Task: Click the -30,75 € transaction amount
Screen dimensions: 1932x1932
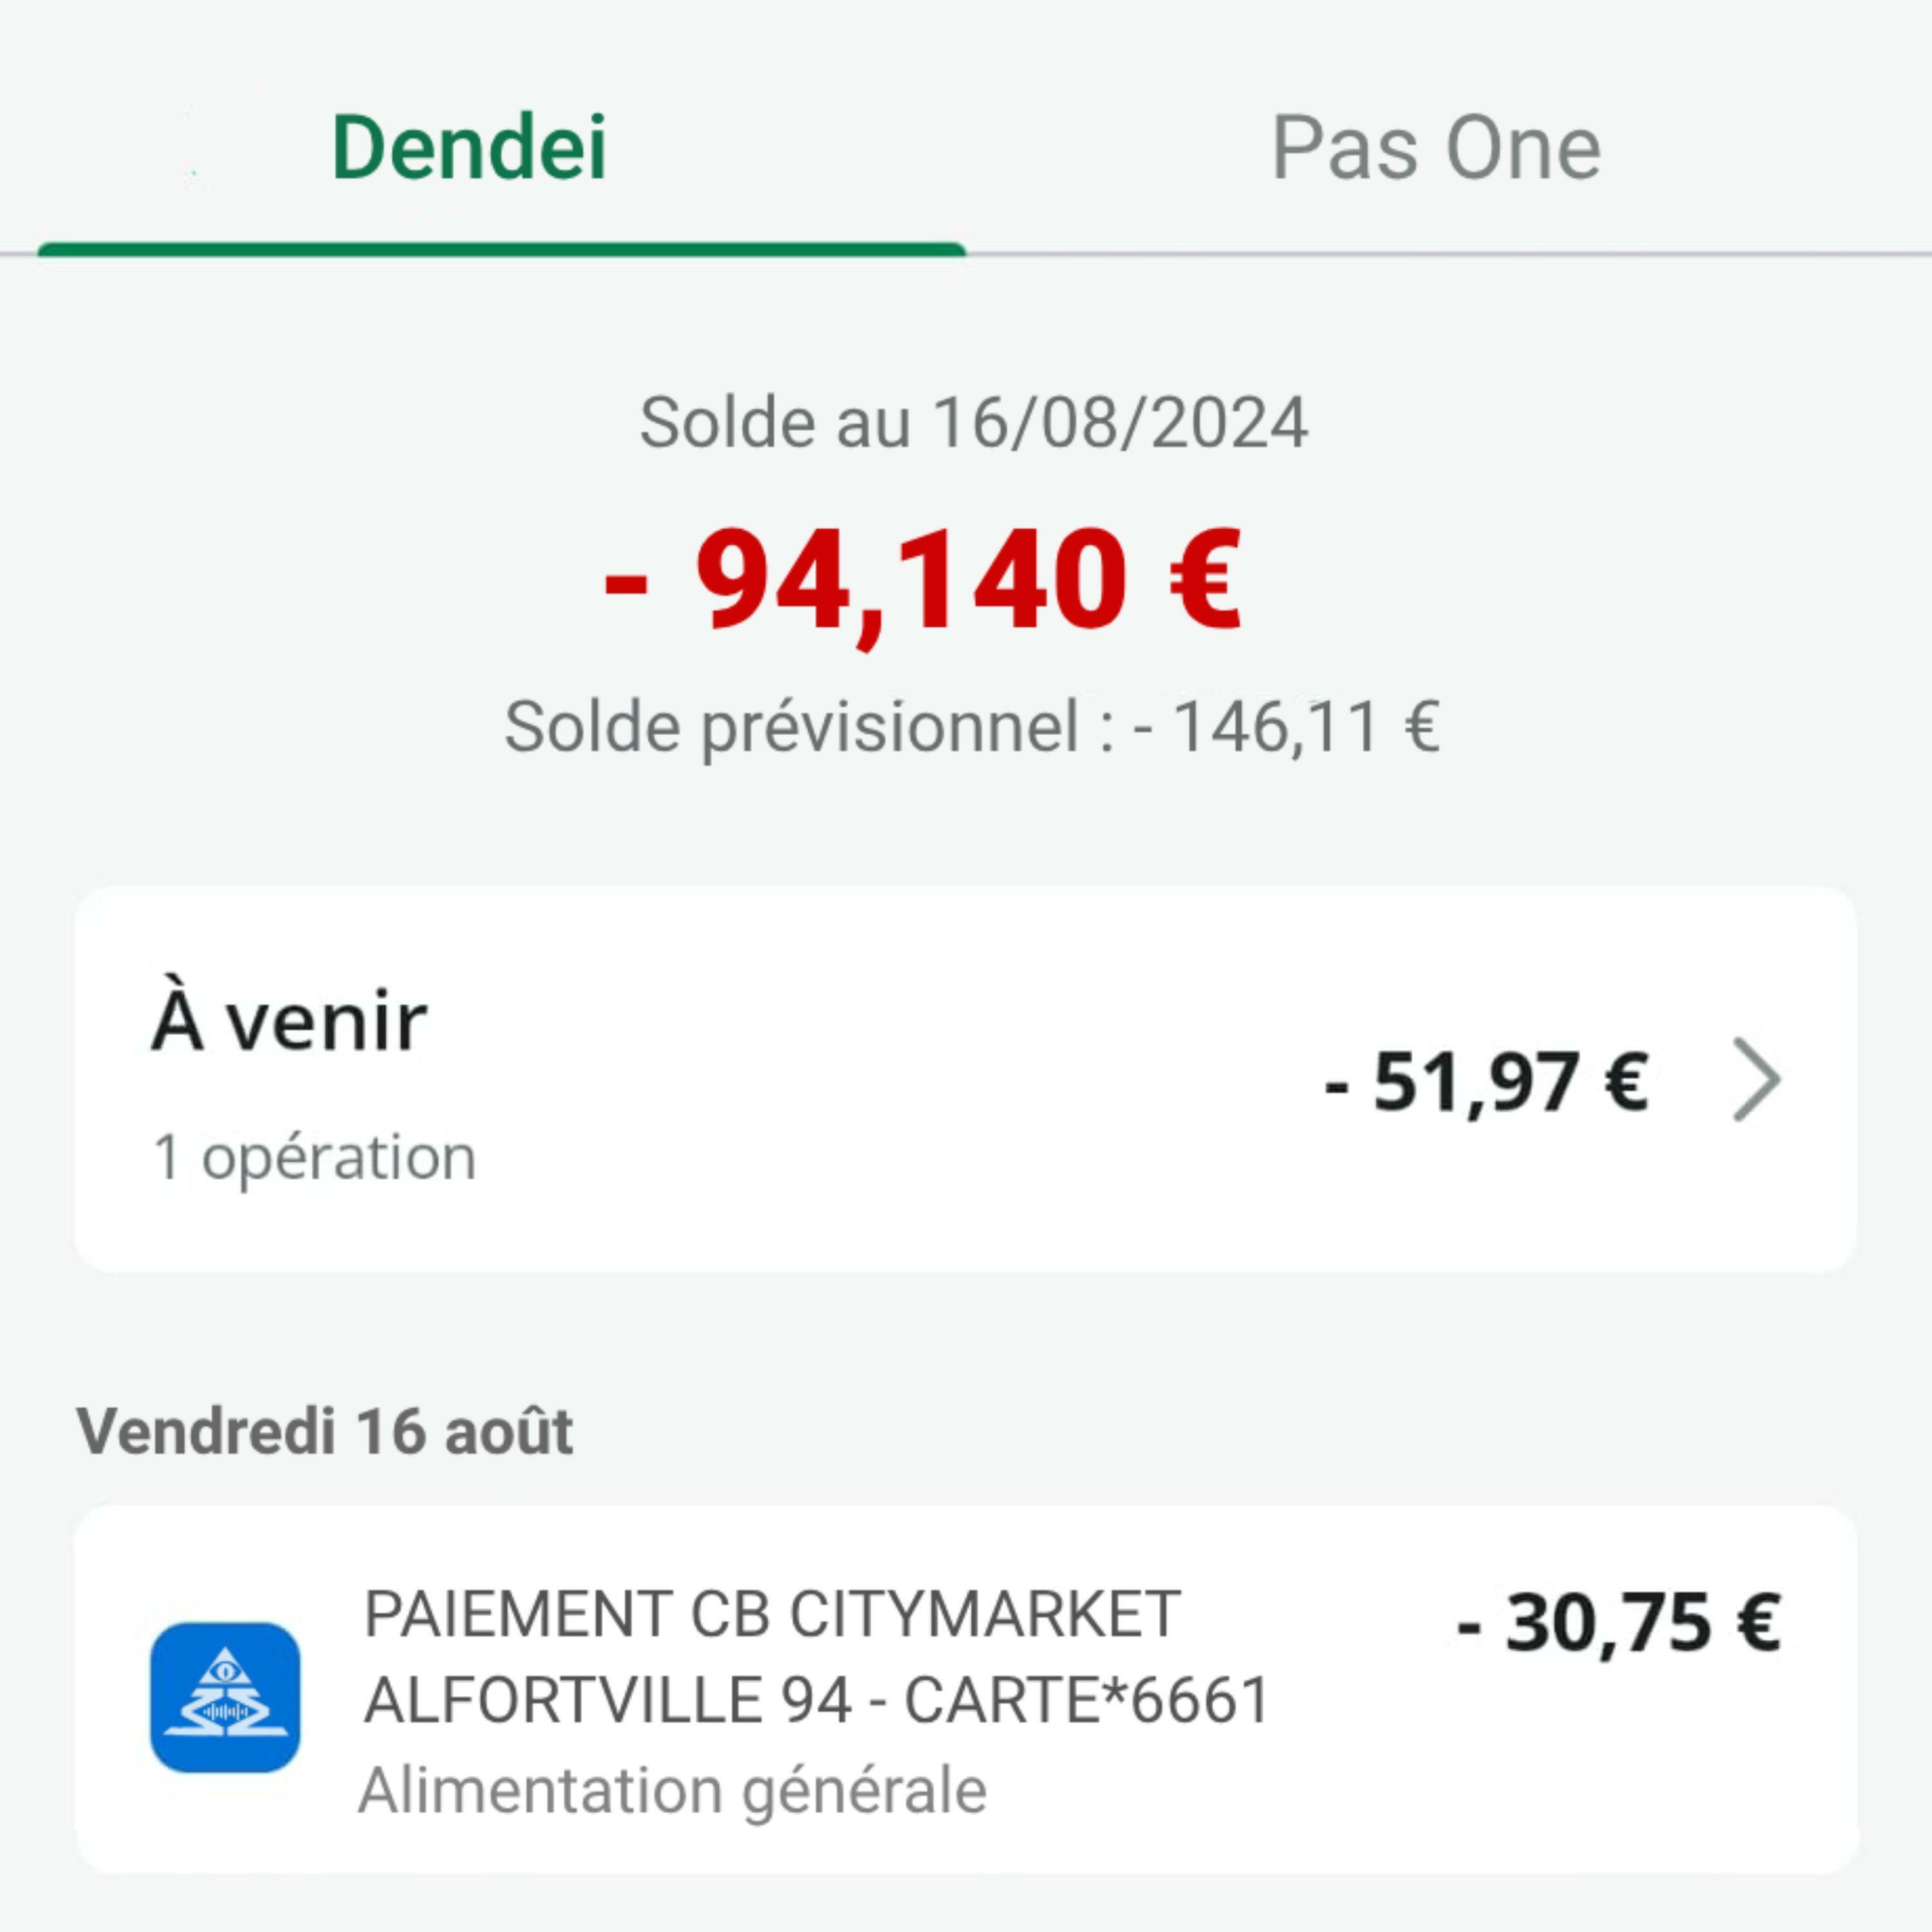Action: pos(1618,1622)
